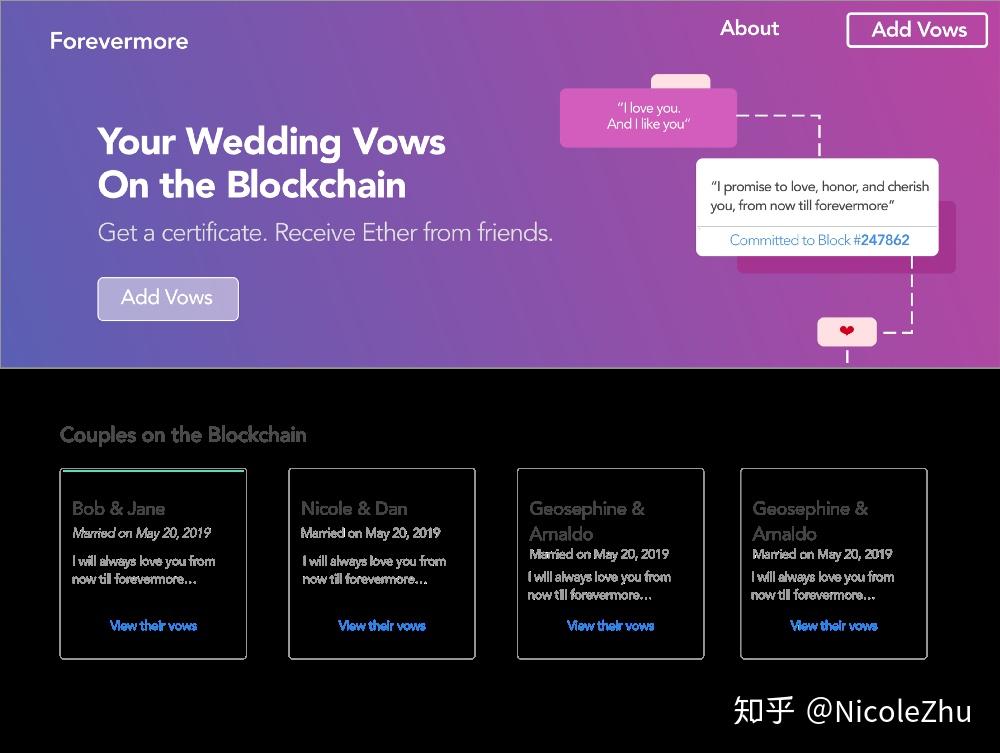Open the Committed to Block #247862 link
Screen dimensions: 1000x753
tap(818, 240)
